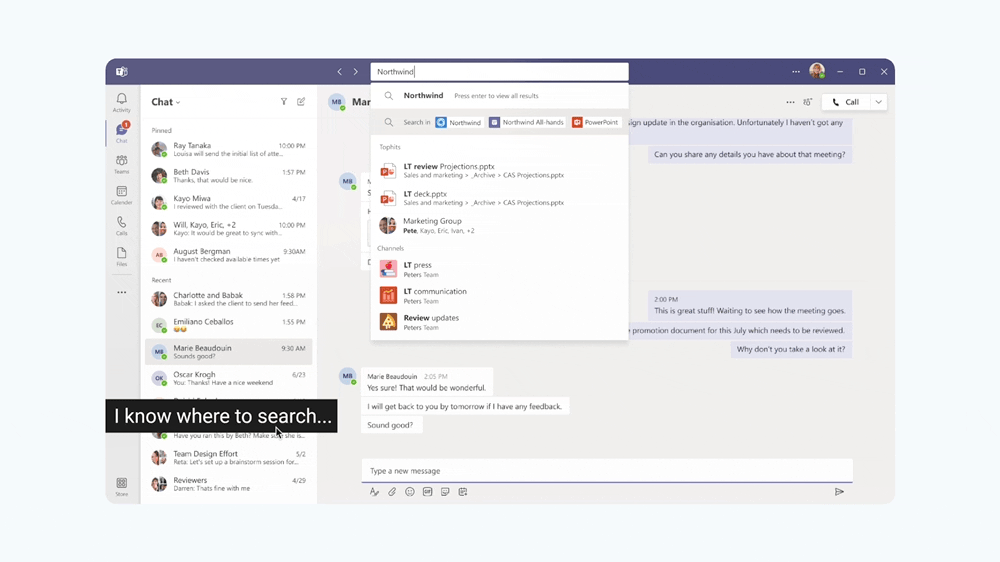The image size is (1000, 562).
Task: Click the schedule meeting icon below the message box
Action: coord(463,492)
